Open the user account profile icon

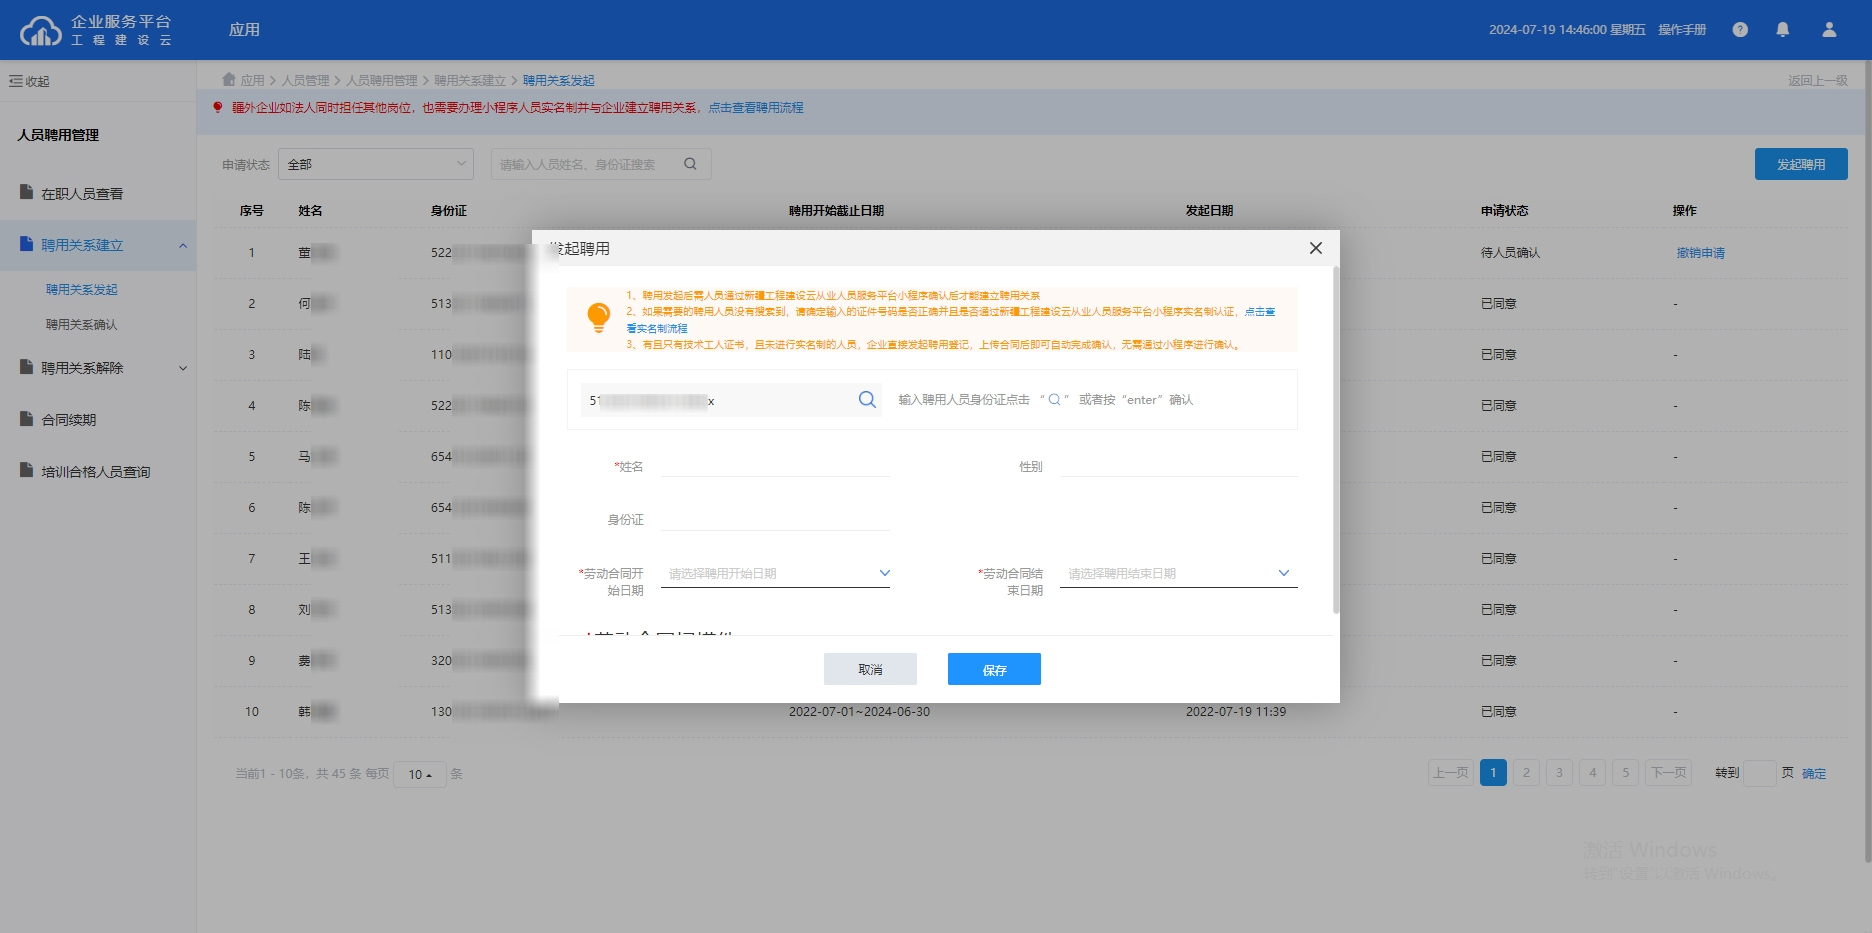point(1829,30)
